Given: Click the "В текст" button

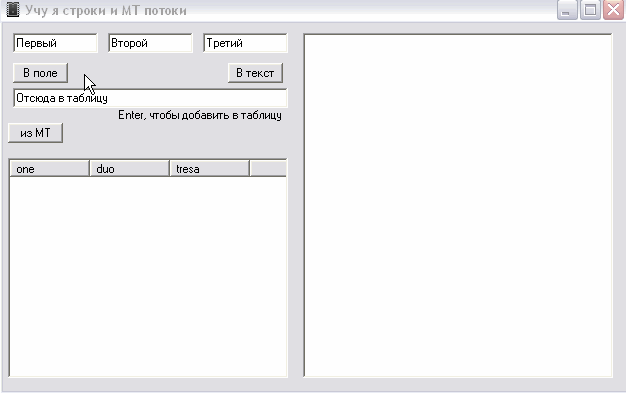Looking at the screenshot, I should point(255,73).
